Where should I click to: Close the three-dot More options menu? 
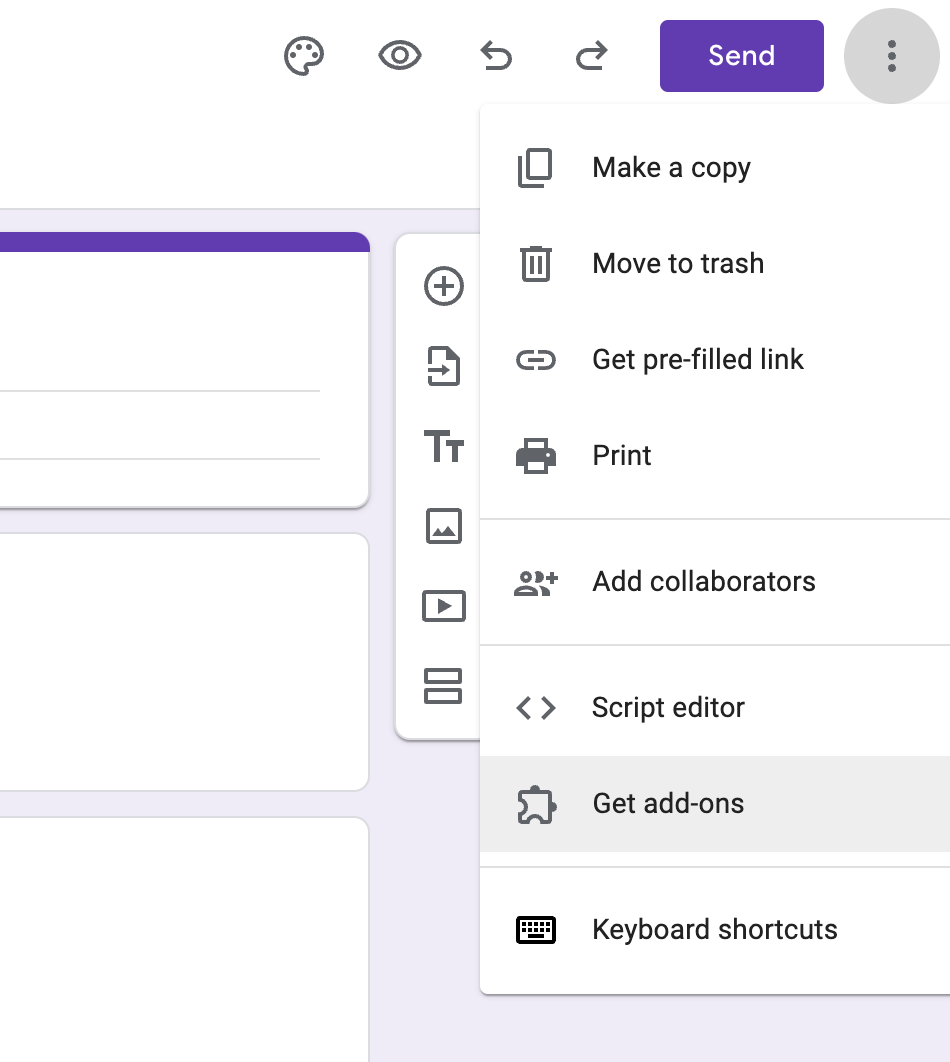pyautogui.click(x=892, y=56)
